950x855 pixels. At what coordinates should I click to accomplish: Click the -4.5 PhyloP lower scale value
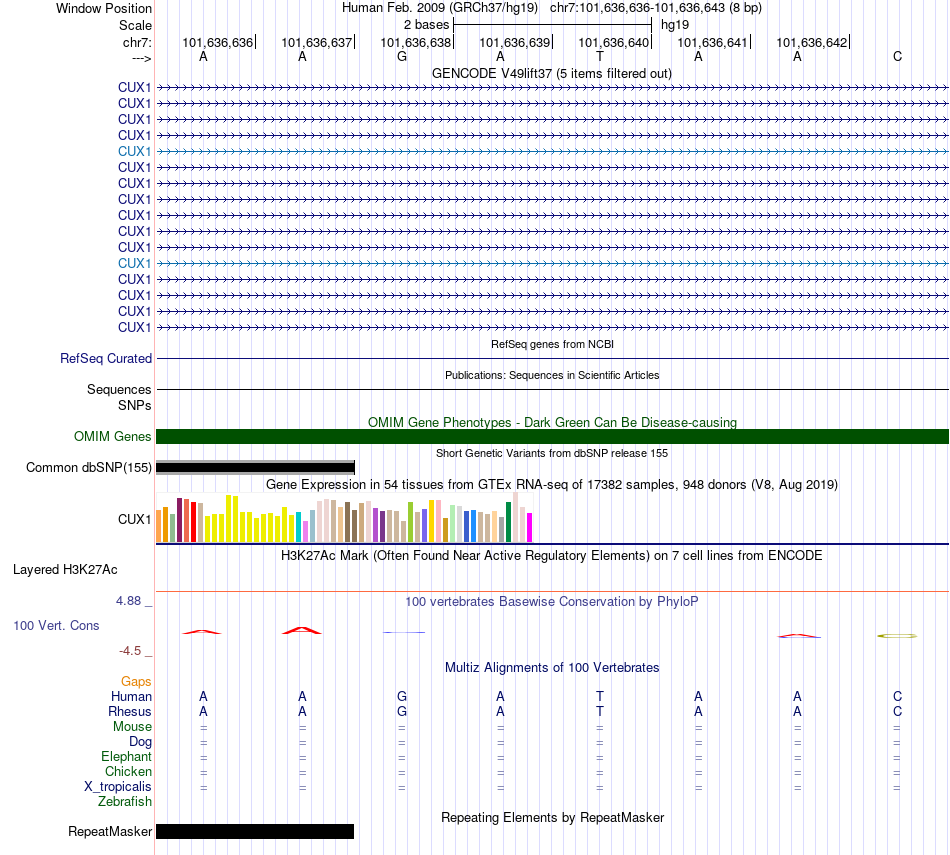[x=130, y=651]
